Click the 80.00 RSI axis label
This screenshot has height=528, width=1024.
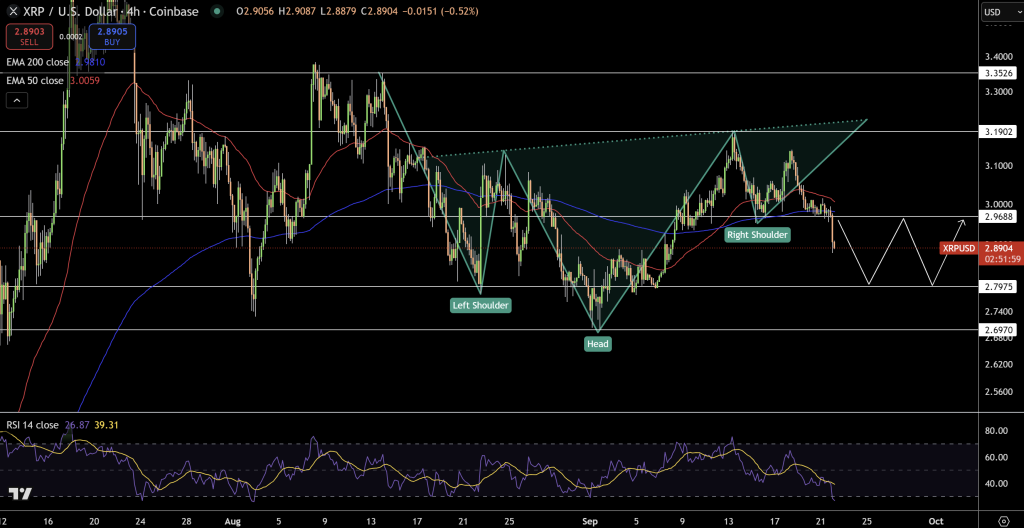pyautogui.click(x=995, y=431)
